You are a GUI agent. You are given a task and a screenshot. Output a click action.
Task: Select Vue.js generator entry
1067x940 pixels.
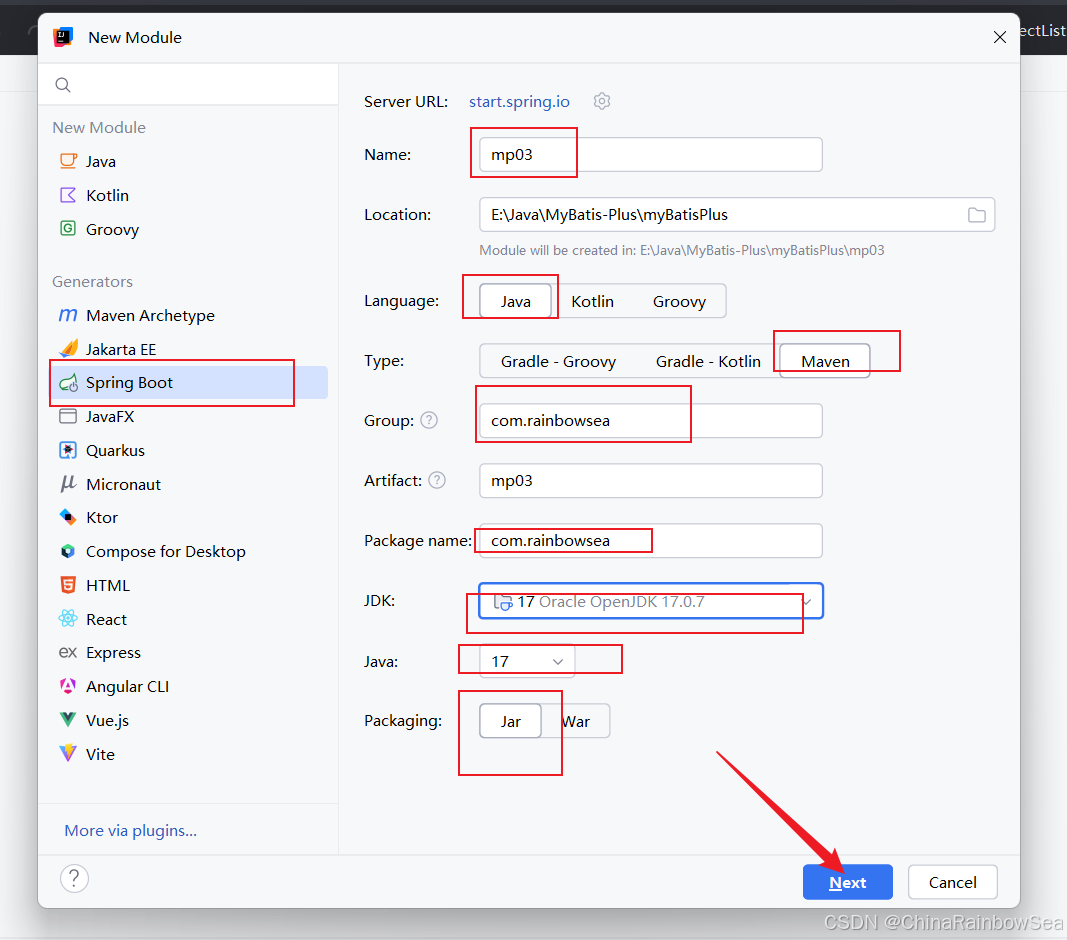click(x=189, y=719)
